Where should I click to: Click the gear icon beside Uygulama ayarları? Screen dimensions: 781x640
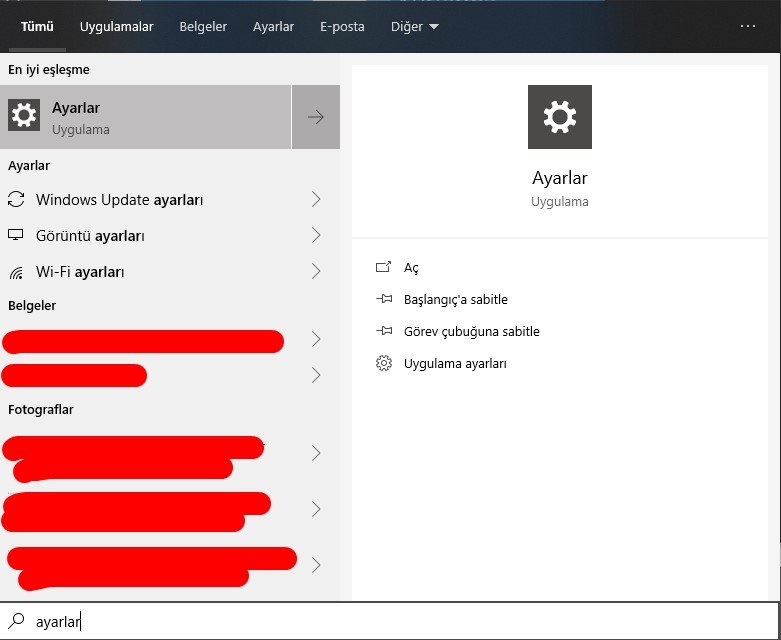[x=384, y=363]
